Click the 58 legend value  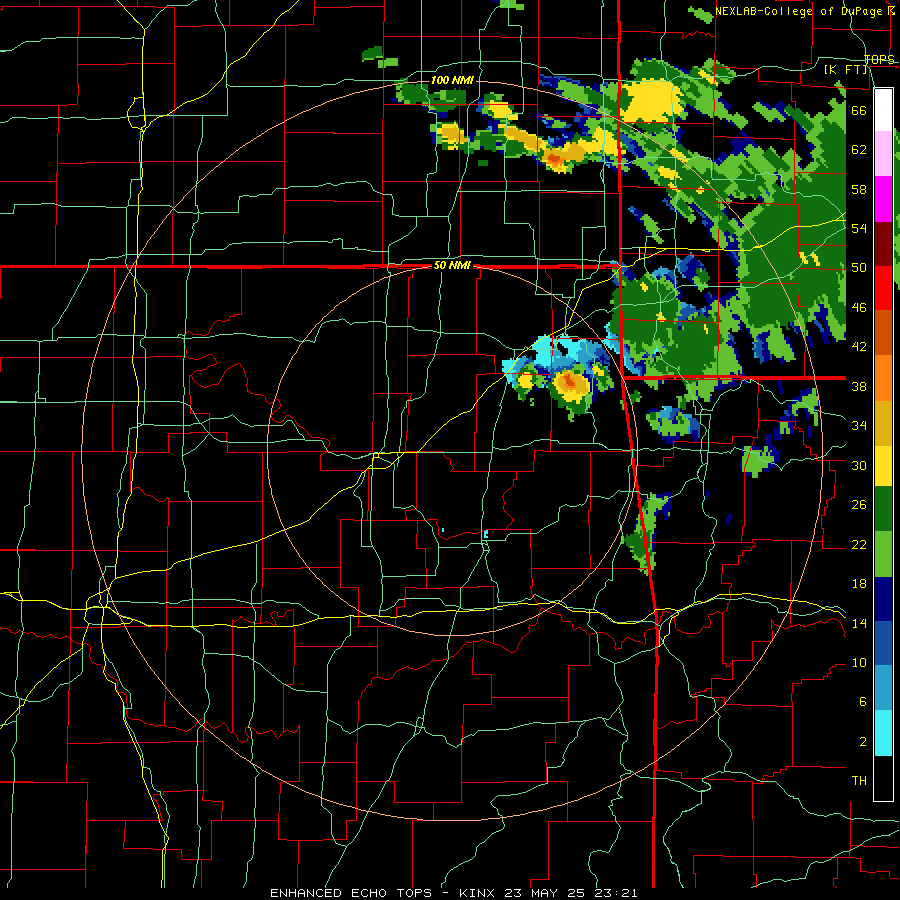[x=859, y=189]
